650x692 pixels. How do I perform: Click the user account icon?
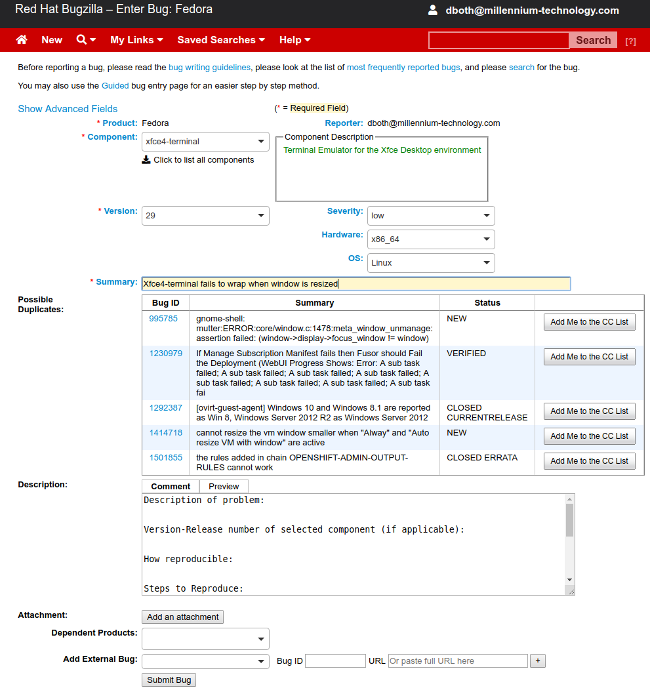pyautogui.click(x=433, y=10)
